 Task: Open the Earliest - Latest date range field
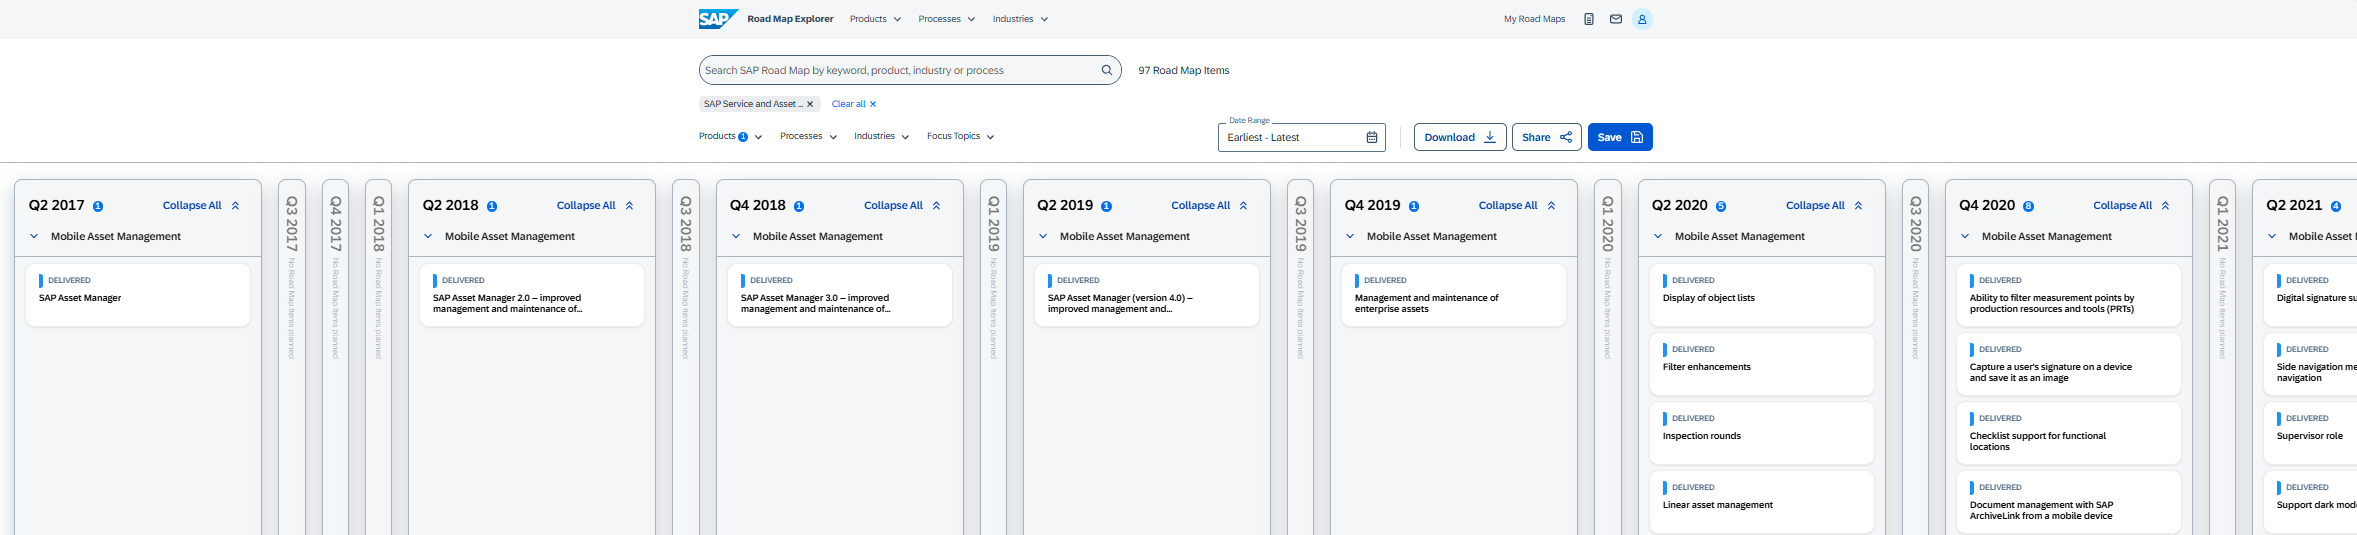pyautogui.click(x=1301, y=137)
